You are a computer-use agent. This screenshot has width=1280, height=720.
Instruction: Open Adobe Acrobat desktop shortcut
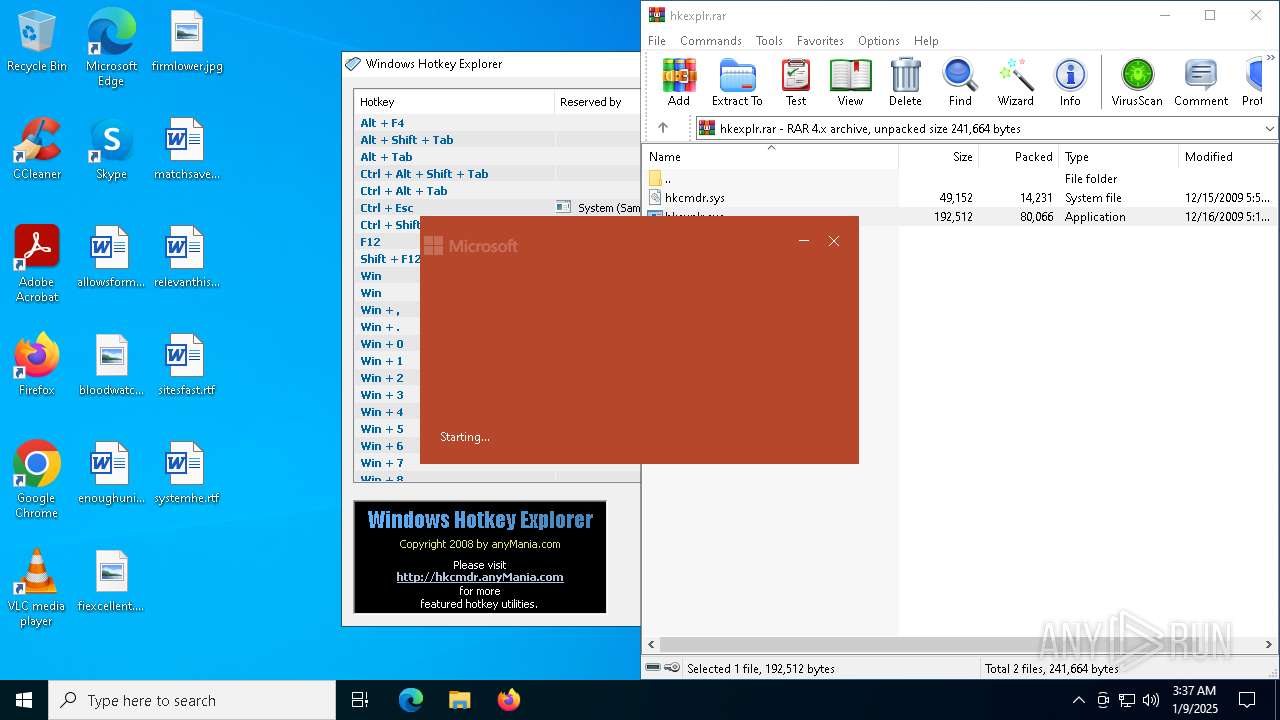pyautogui.click(x=37, y=263)
